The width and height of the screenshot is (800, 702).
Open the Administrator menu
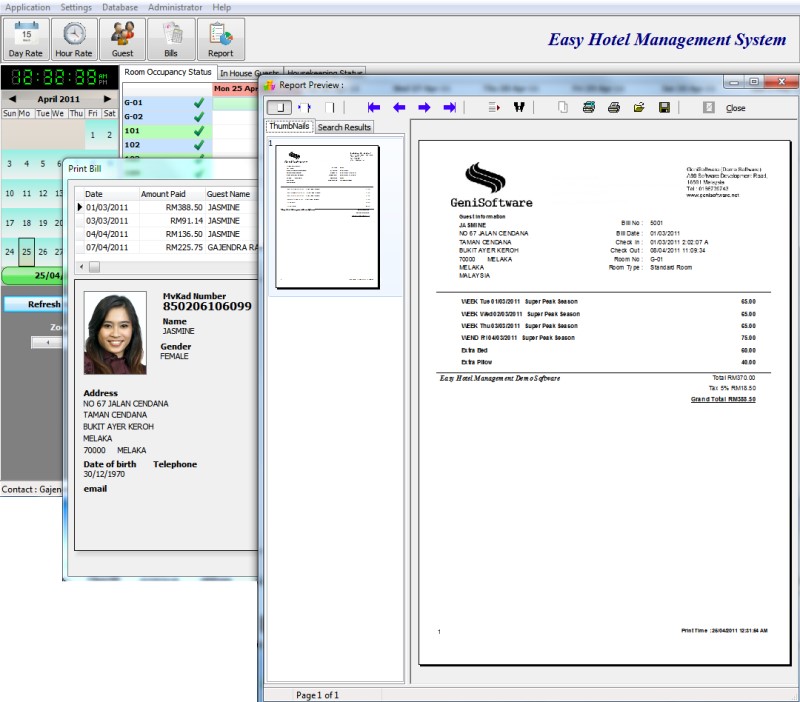pos(175,7)
